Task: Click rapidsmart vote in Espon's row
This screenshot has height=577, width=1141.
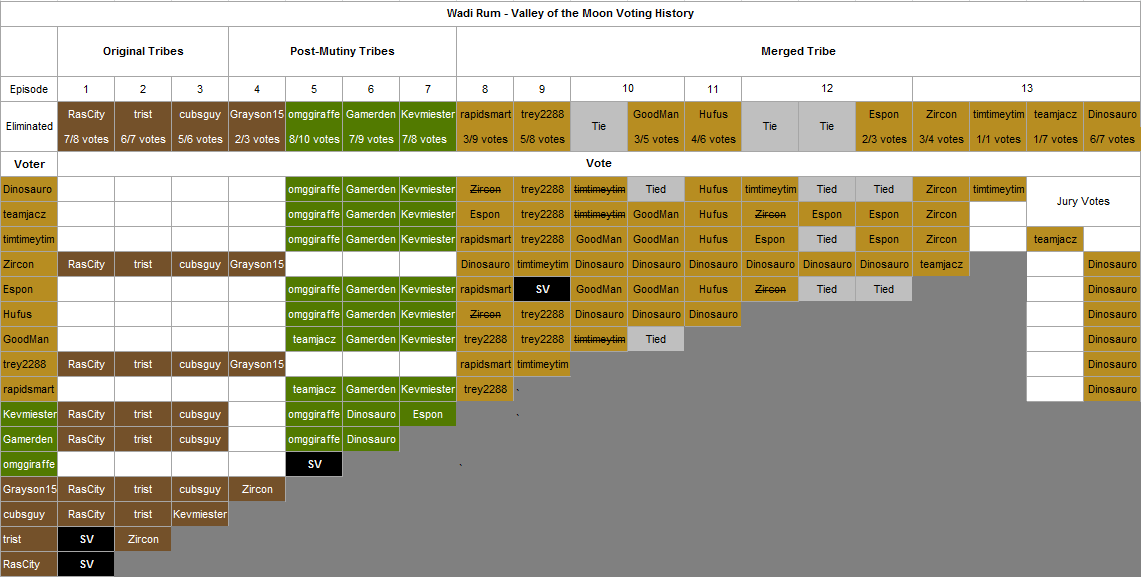Action: point(485,289)
